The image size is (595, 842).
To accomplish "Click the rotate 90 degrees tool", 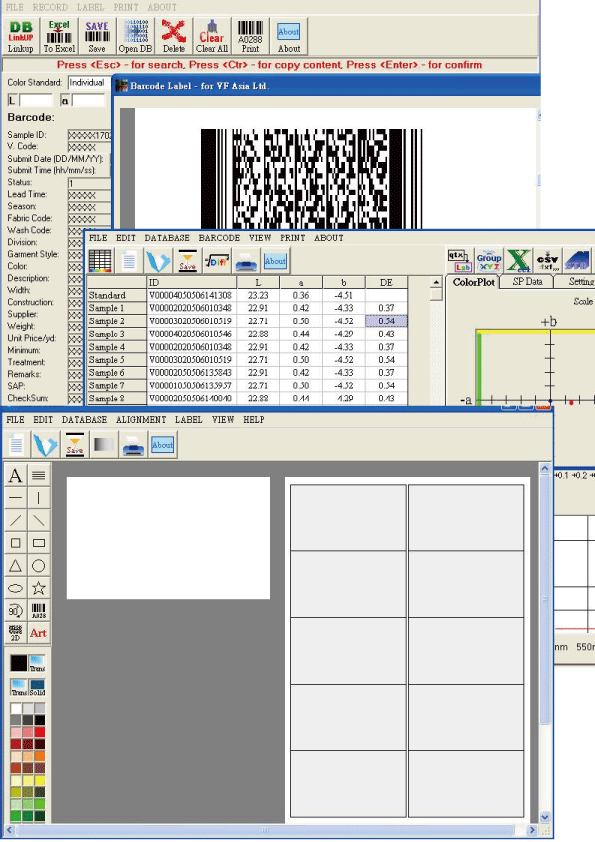I will 16,611.
